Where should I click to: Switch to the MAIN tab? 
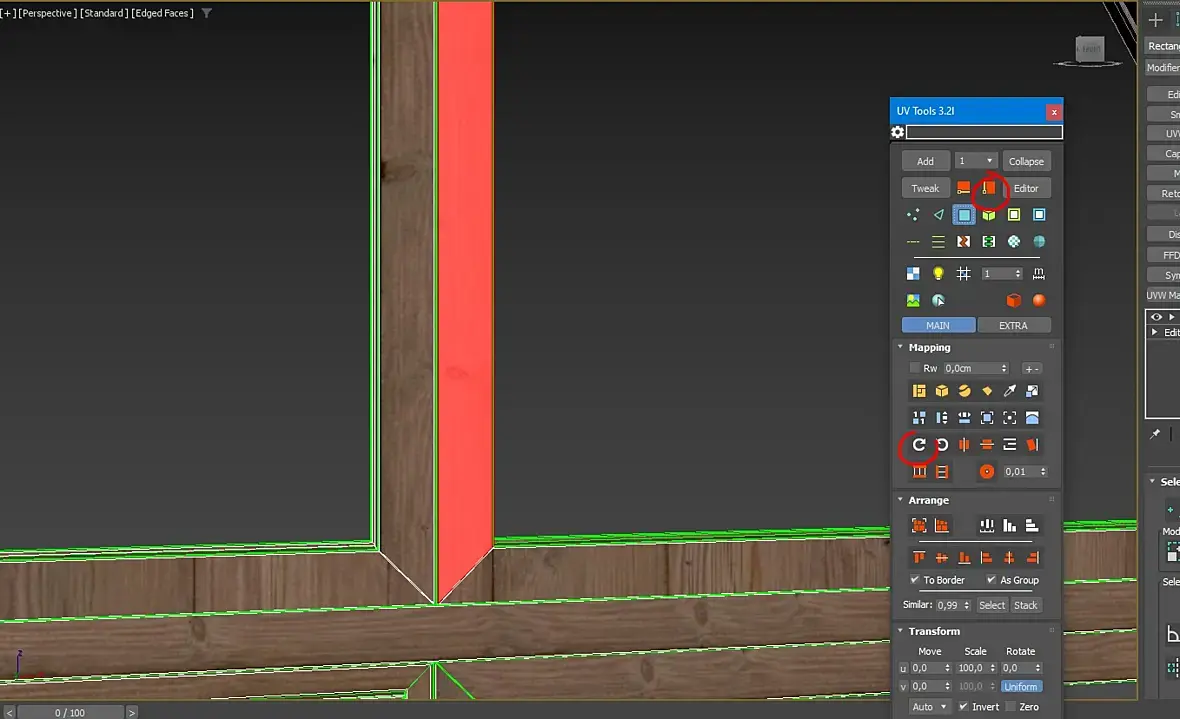coord(938,325)
